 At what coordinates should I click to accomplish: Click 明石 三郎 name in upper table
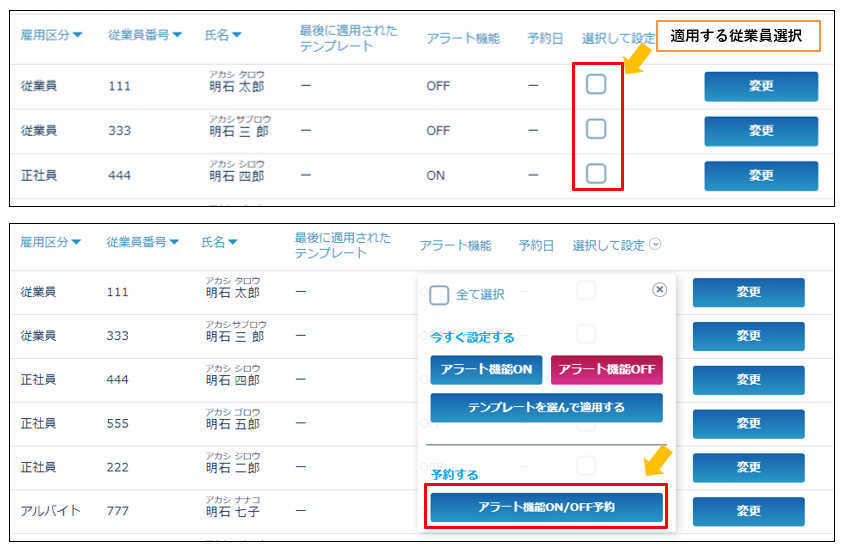pos(239,132)
